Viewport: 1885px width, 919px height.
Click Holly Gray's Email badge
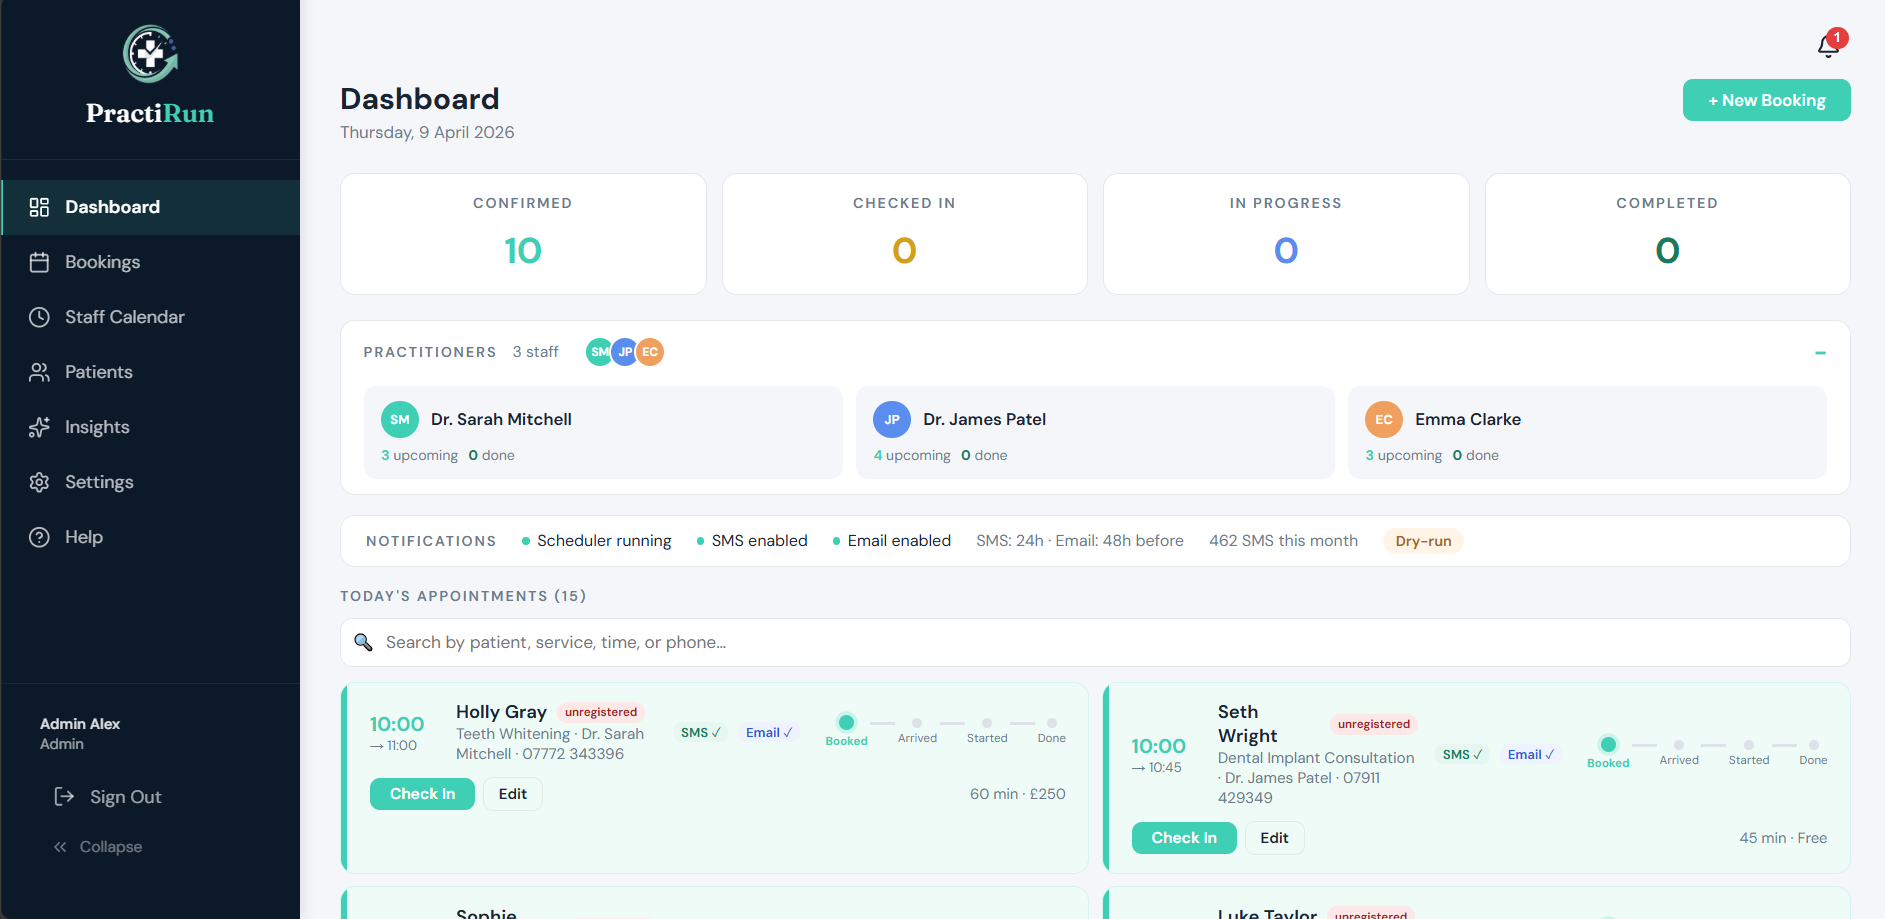(x=769, y=733)
